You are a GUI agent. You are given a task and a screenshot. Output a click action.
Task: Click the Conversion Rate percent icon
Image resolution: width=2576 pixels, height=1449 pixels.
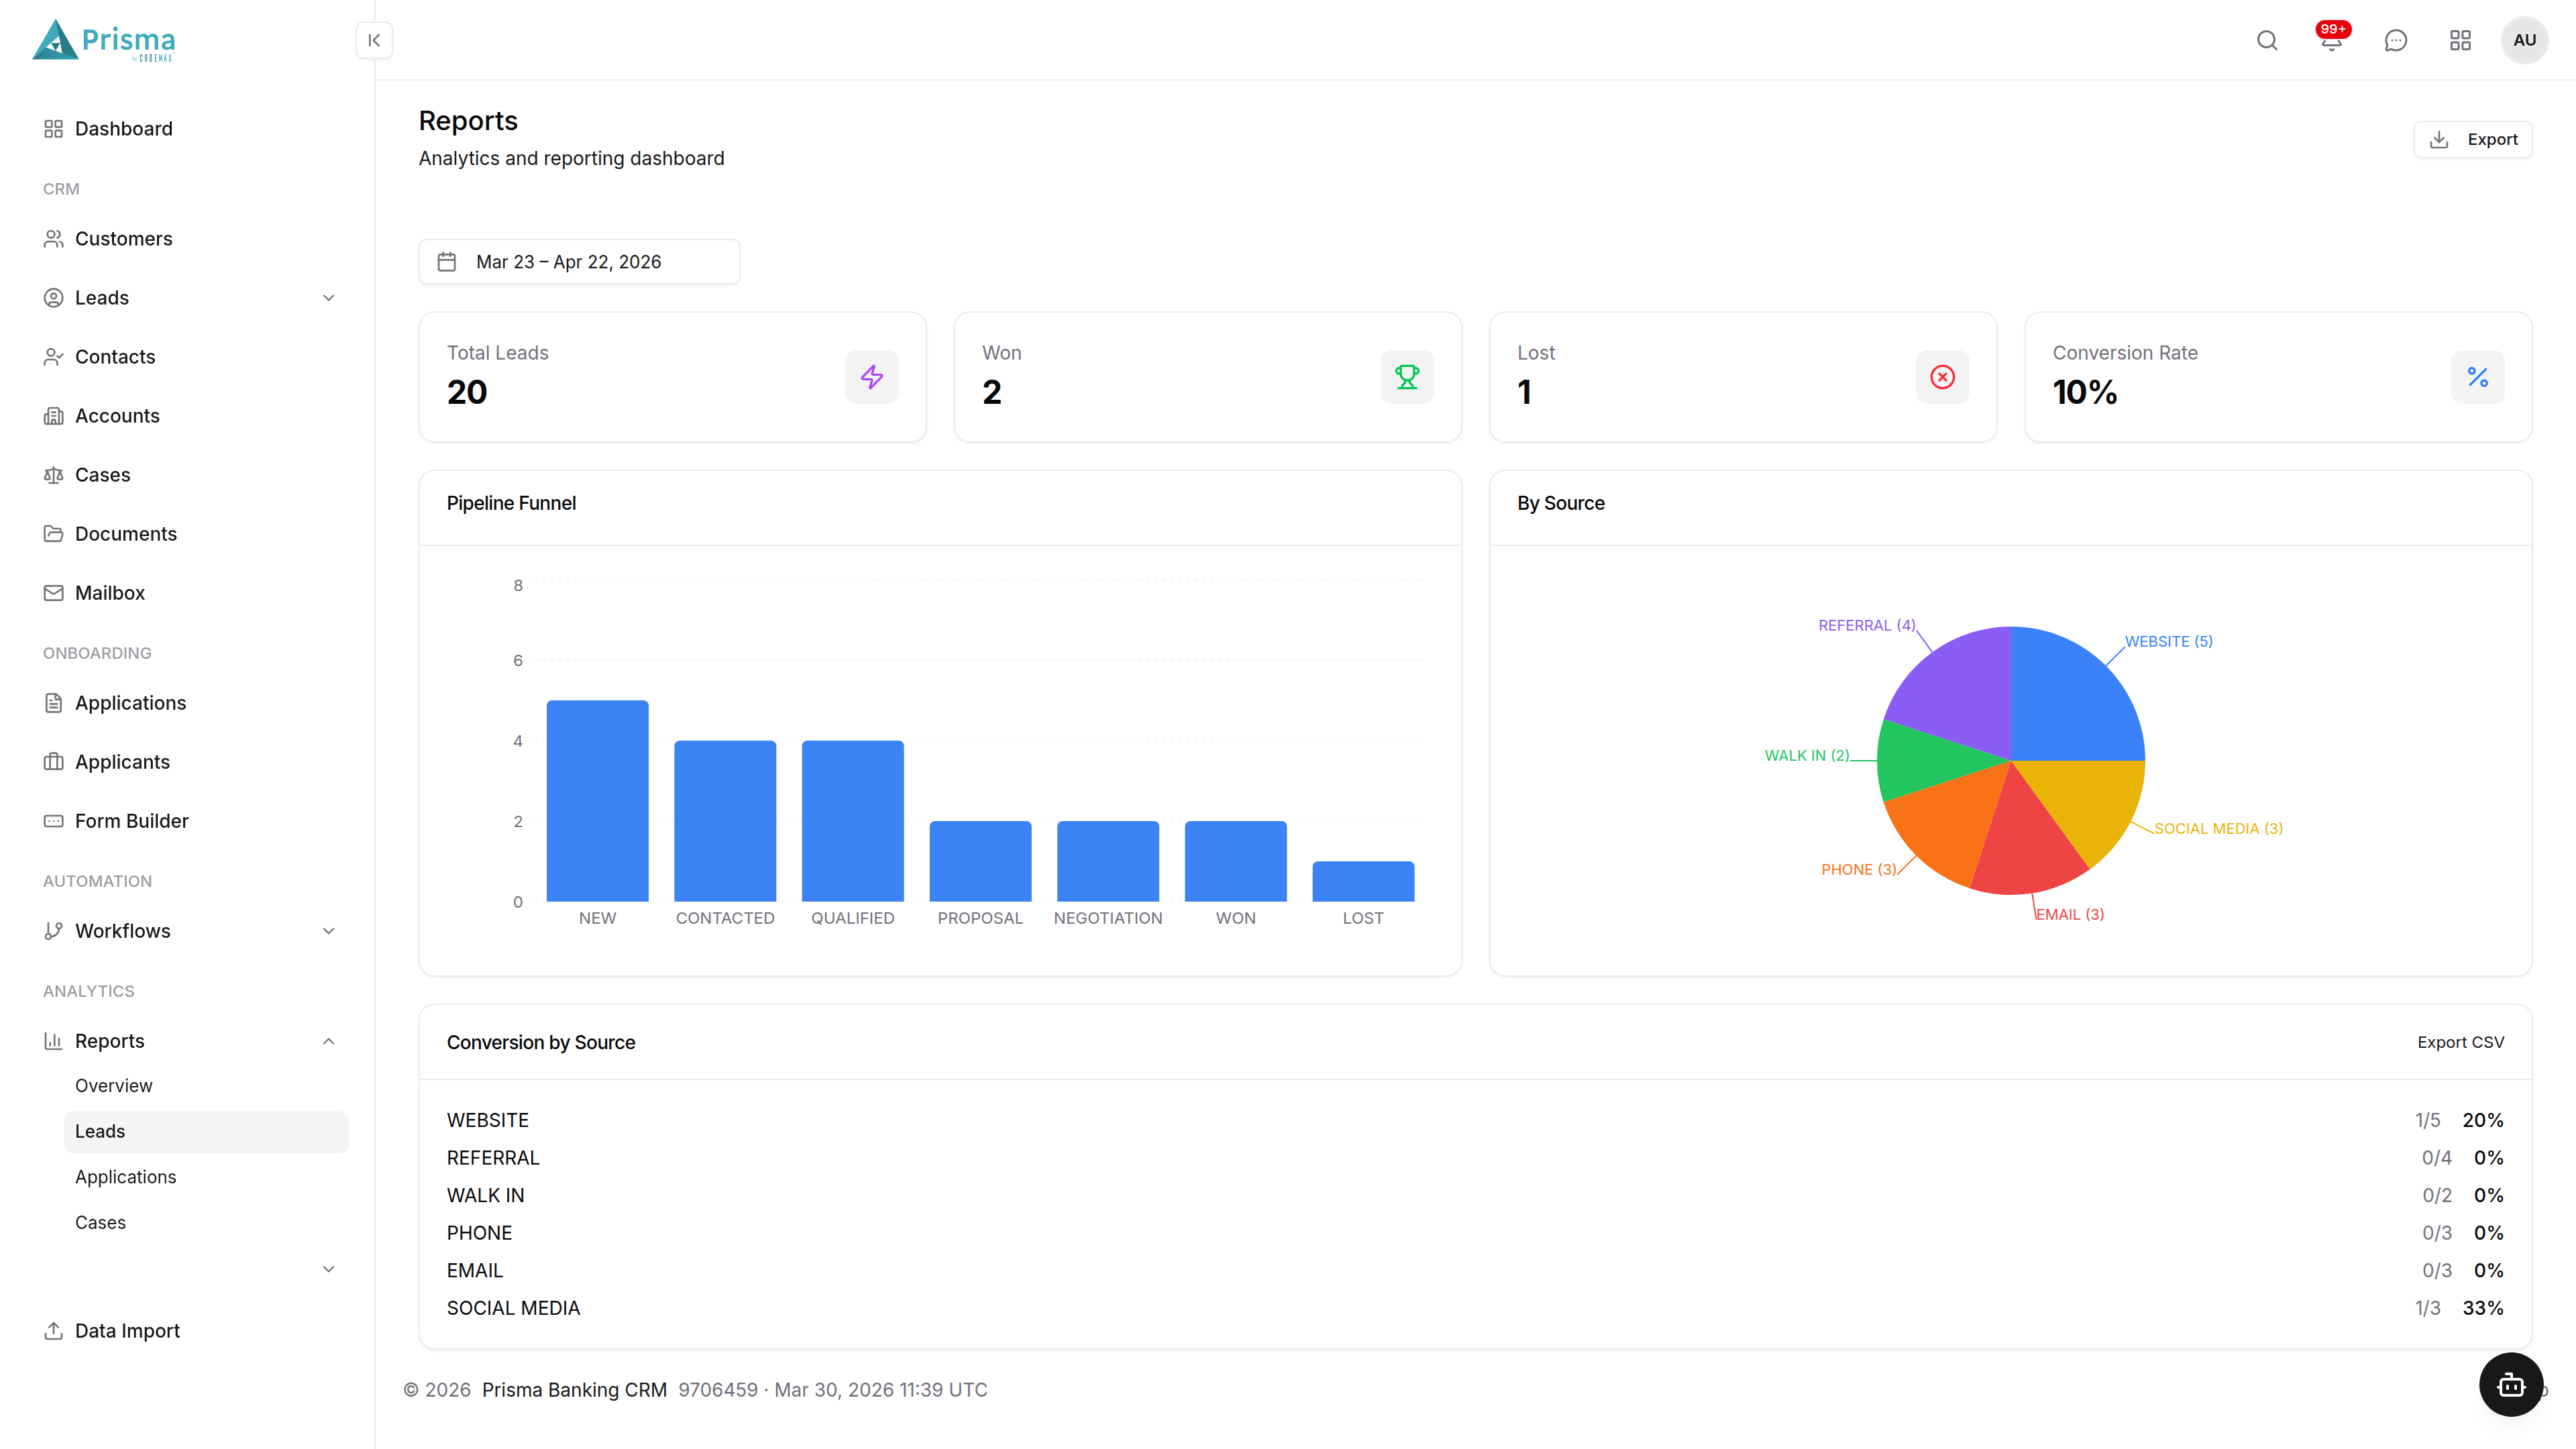click(2477, 377)
